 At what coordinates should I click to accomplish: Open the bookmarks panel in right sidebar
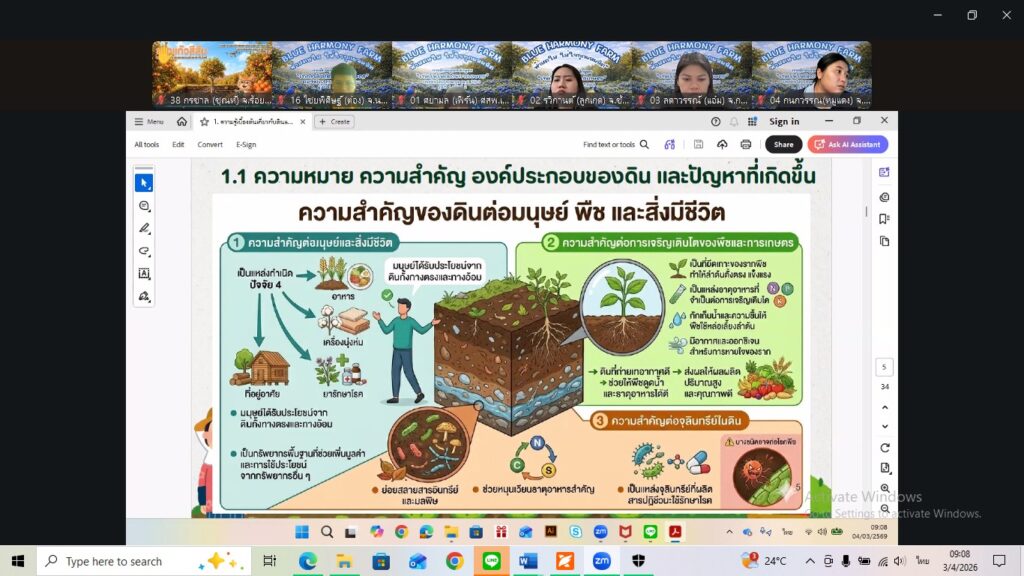click(884, 219)
